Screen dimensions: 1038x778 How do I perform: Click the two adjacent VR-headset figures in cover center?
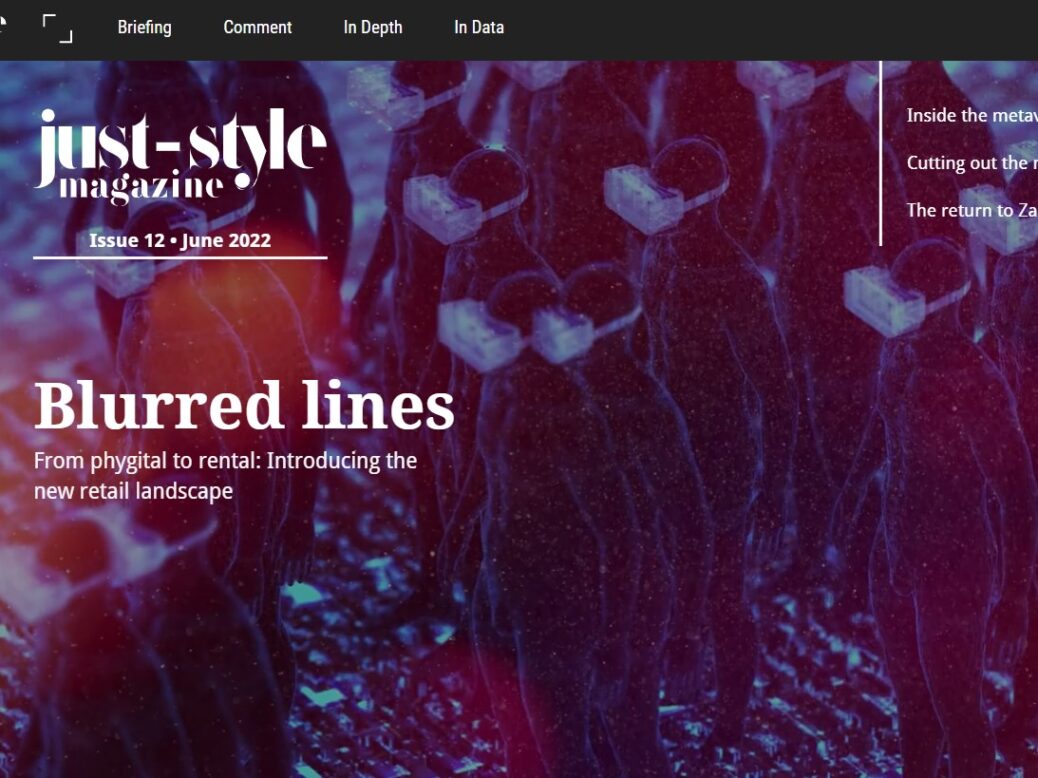(x=540, y=324)
